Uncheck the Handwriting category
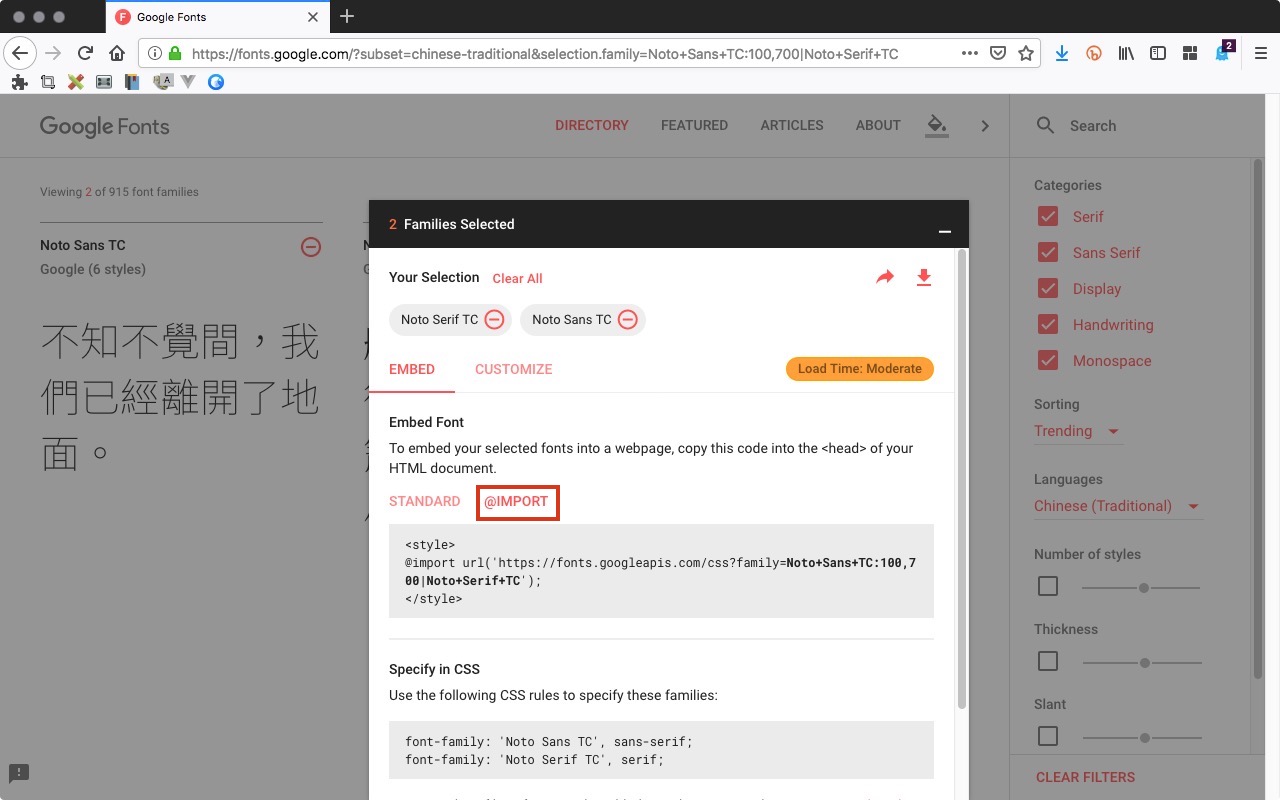The width and height of the screenshot is (1280, 800). click(x=1048, y=325)
